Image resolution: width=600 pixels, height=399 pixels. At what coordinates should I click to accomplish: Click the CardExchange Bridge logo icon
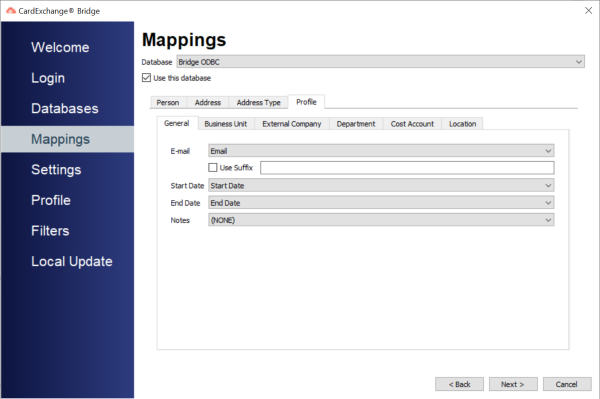[x=11, y=11]
